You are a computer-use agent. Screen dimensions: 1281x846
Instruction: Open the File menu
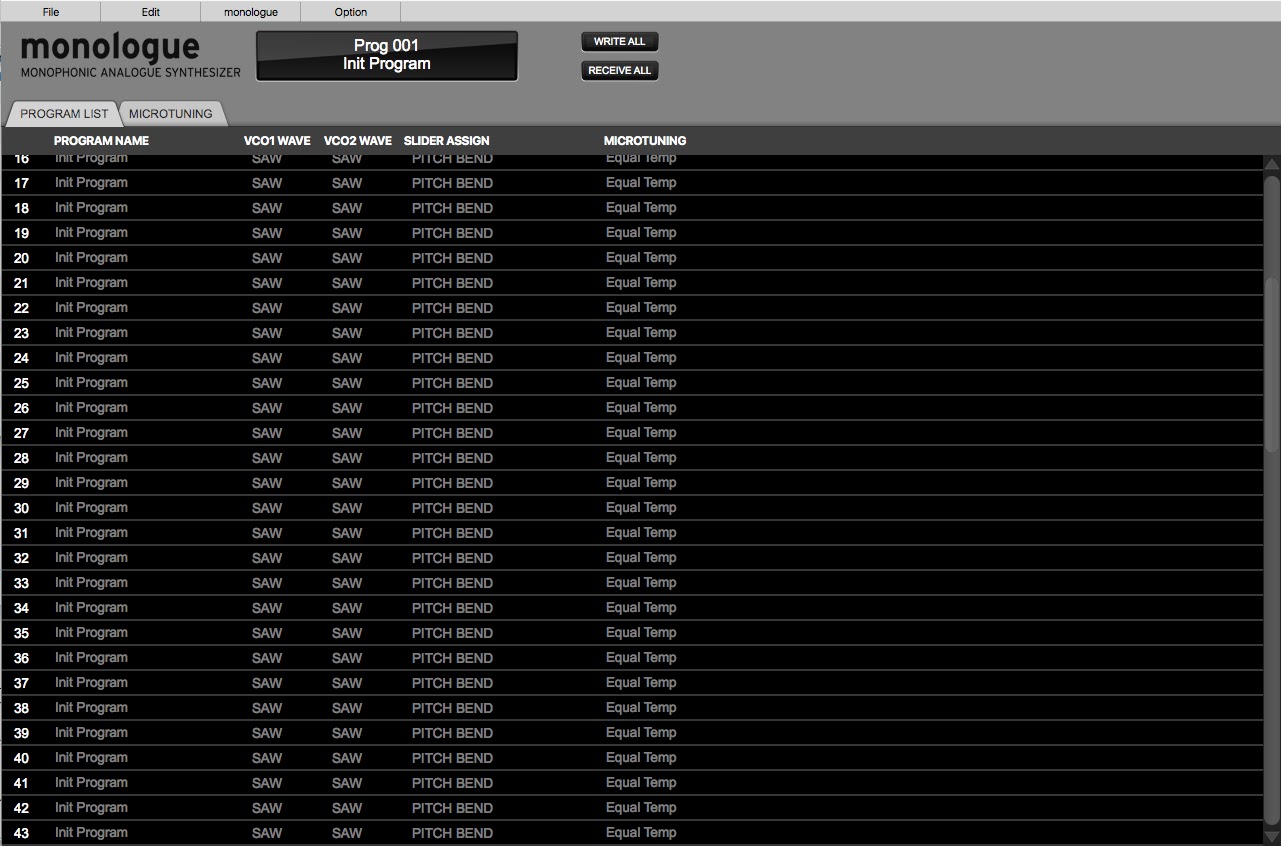(51, 12)
